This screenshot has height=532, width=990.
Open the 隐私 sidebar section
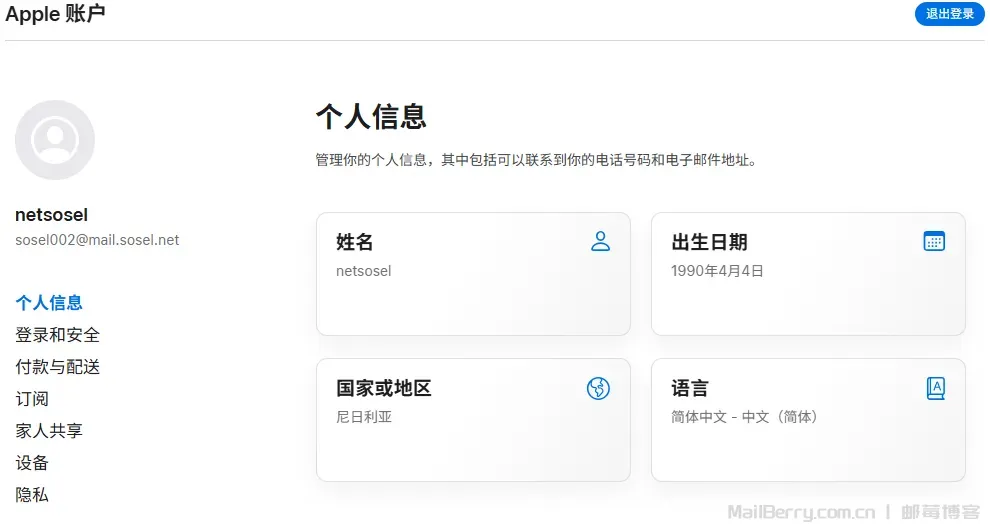[x=32, y=495]
